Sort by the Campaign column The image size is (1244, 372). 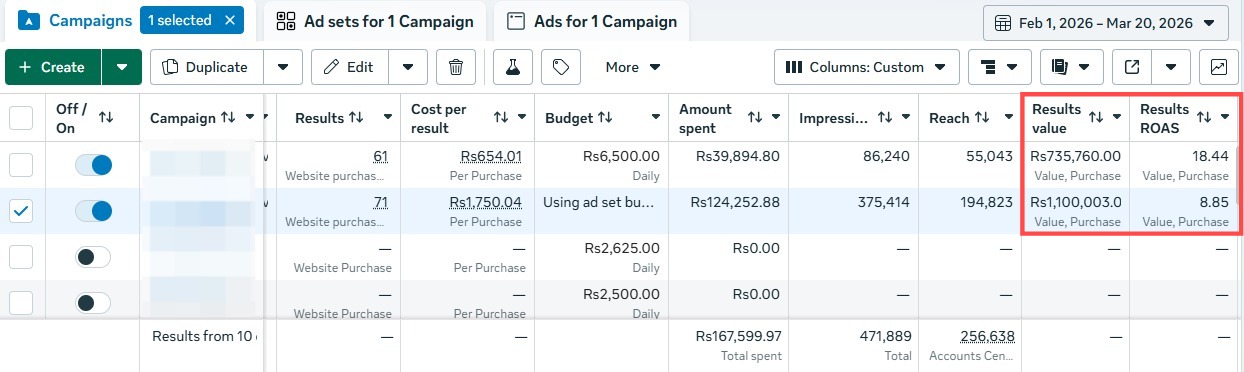[x=228, y=118]
